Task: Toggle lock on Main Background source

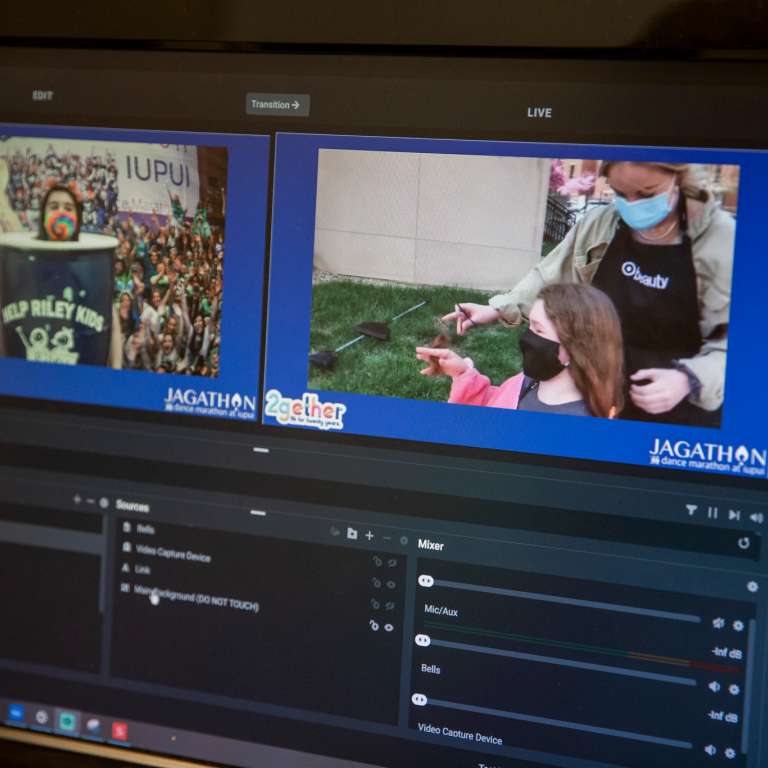Action: coord(374,625)
